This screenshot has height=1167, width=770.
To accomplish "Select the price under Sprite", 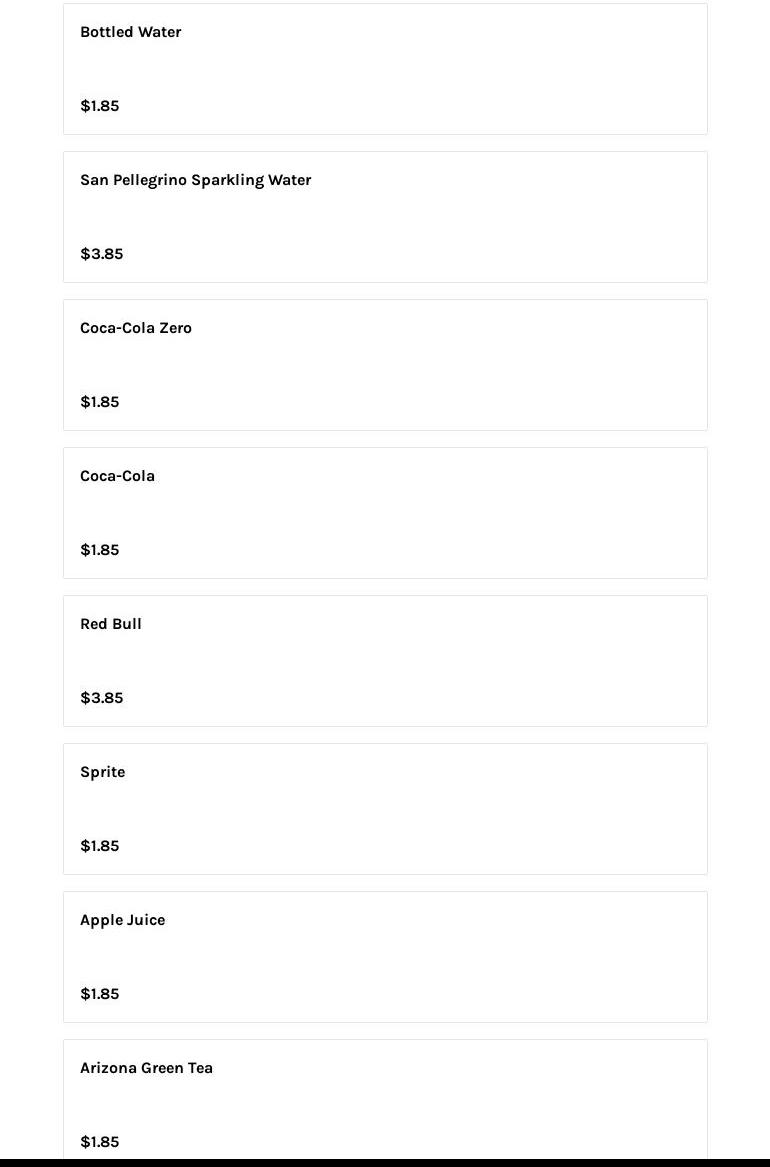I will pyautogui.click(x=99, y=846).
